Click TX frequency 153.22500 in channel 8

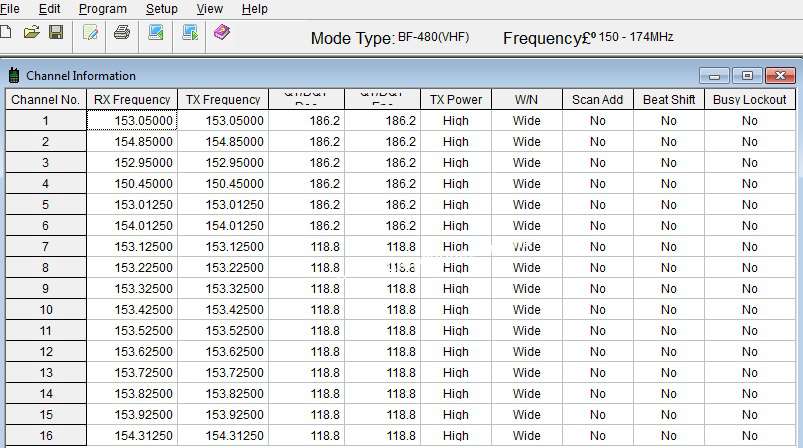223,267
